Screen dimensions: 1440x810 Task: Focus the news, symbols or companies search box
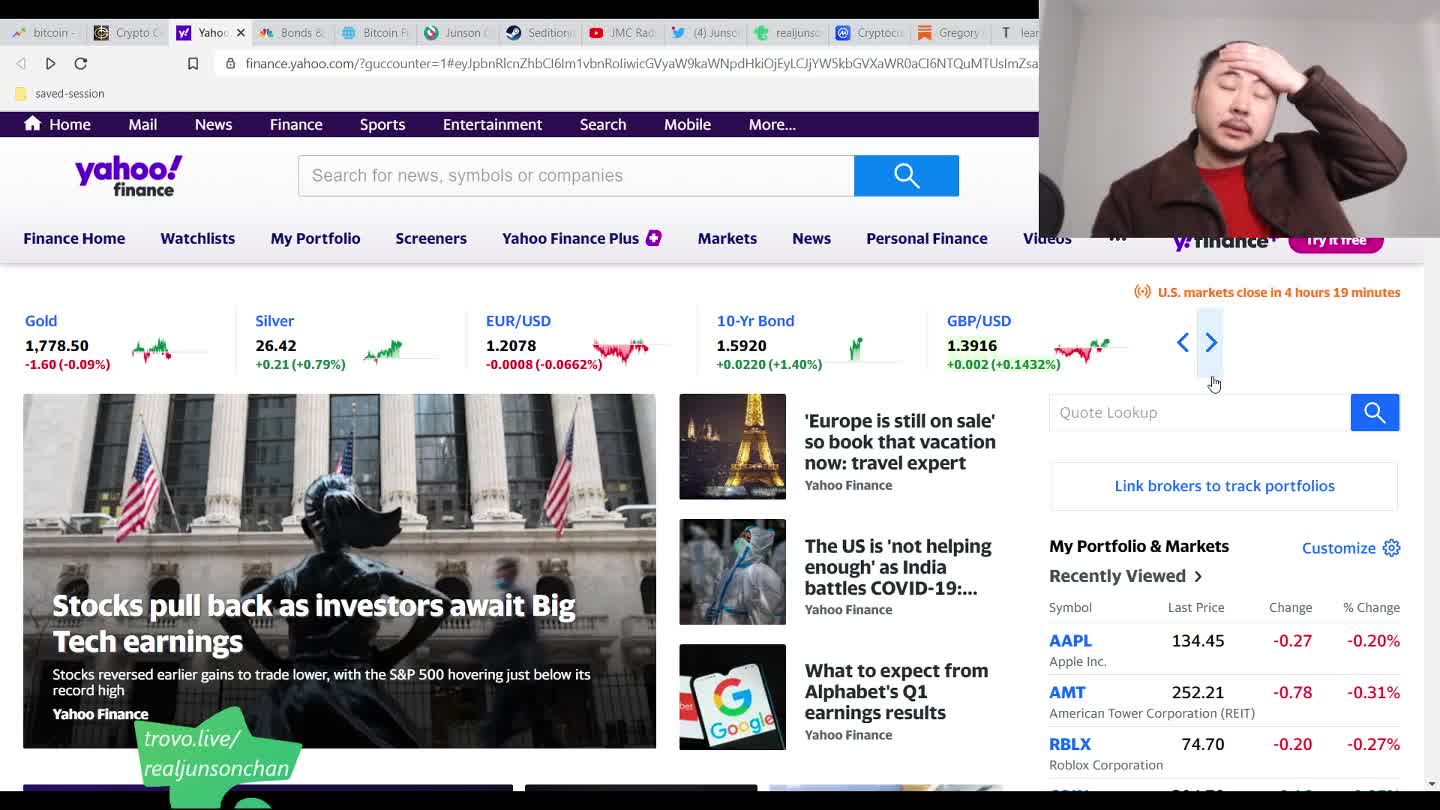pyautogui.click(x=576, y=176)
